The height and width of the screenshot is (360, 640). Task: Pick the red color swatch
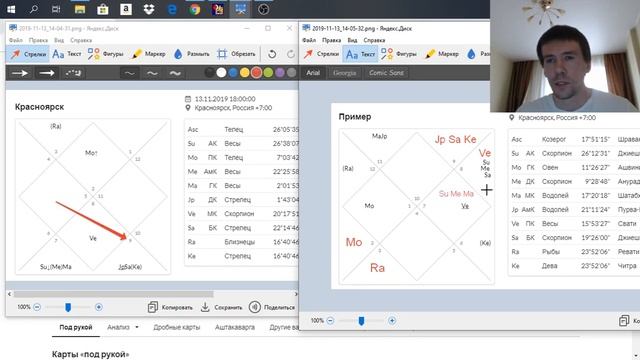pos(256,73)
